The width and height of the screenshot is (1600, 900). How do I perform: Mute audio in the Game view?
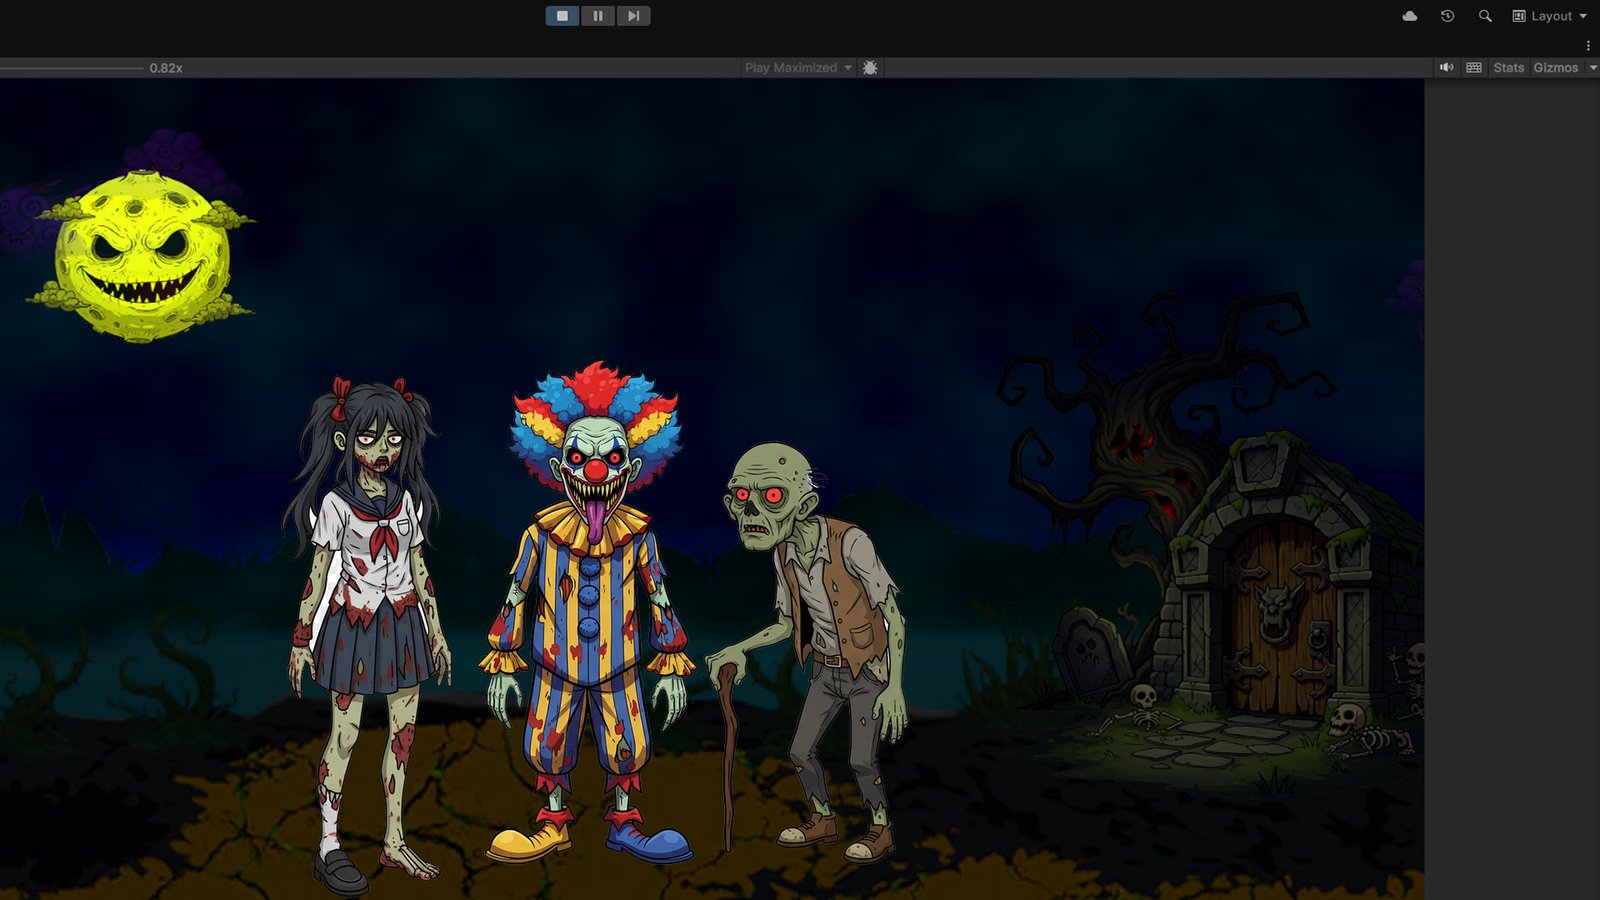click(x=1447, y=67)
